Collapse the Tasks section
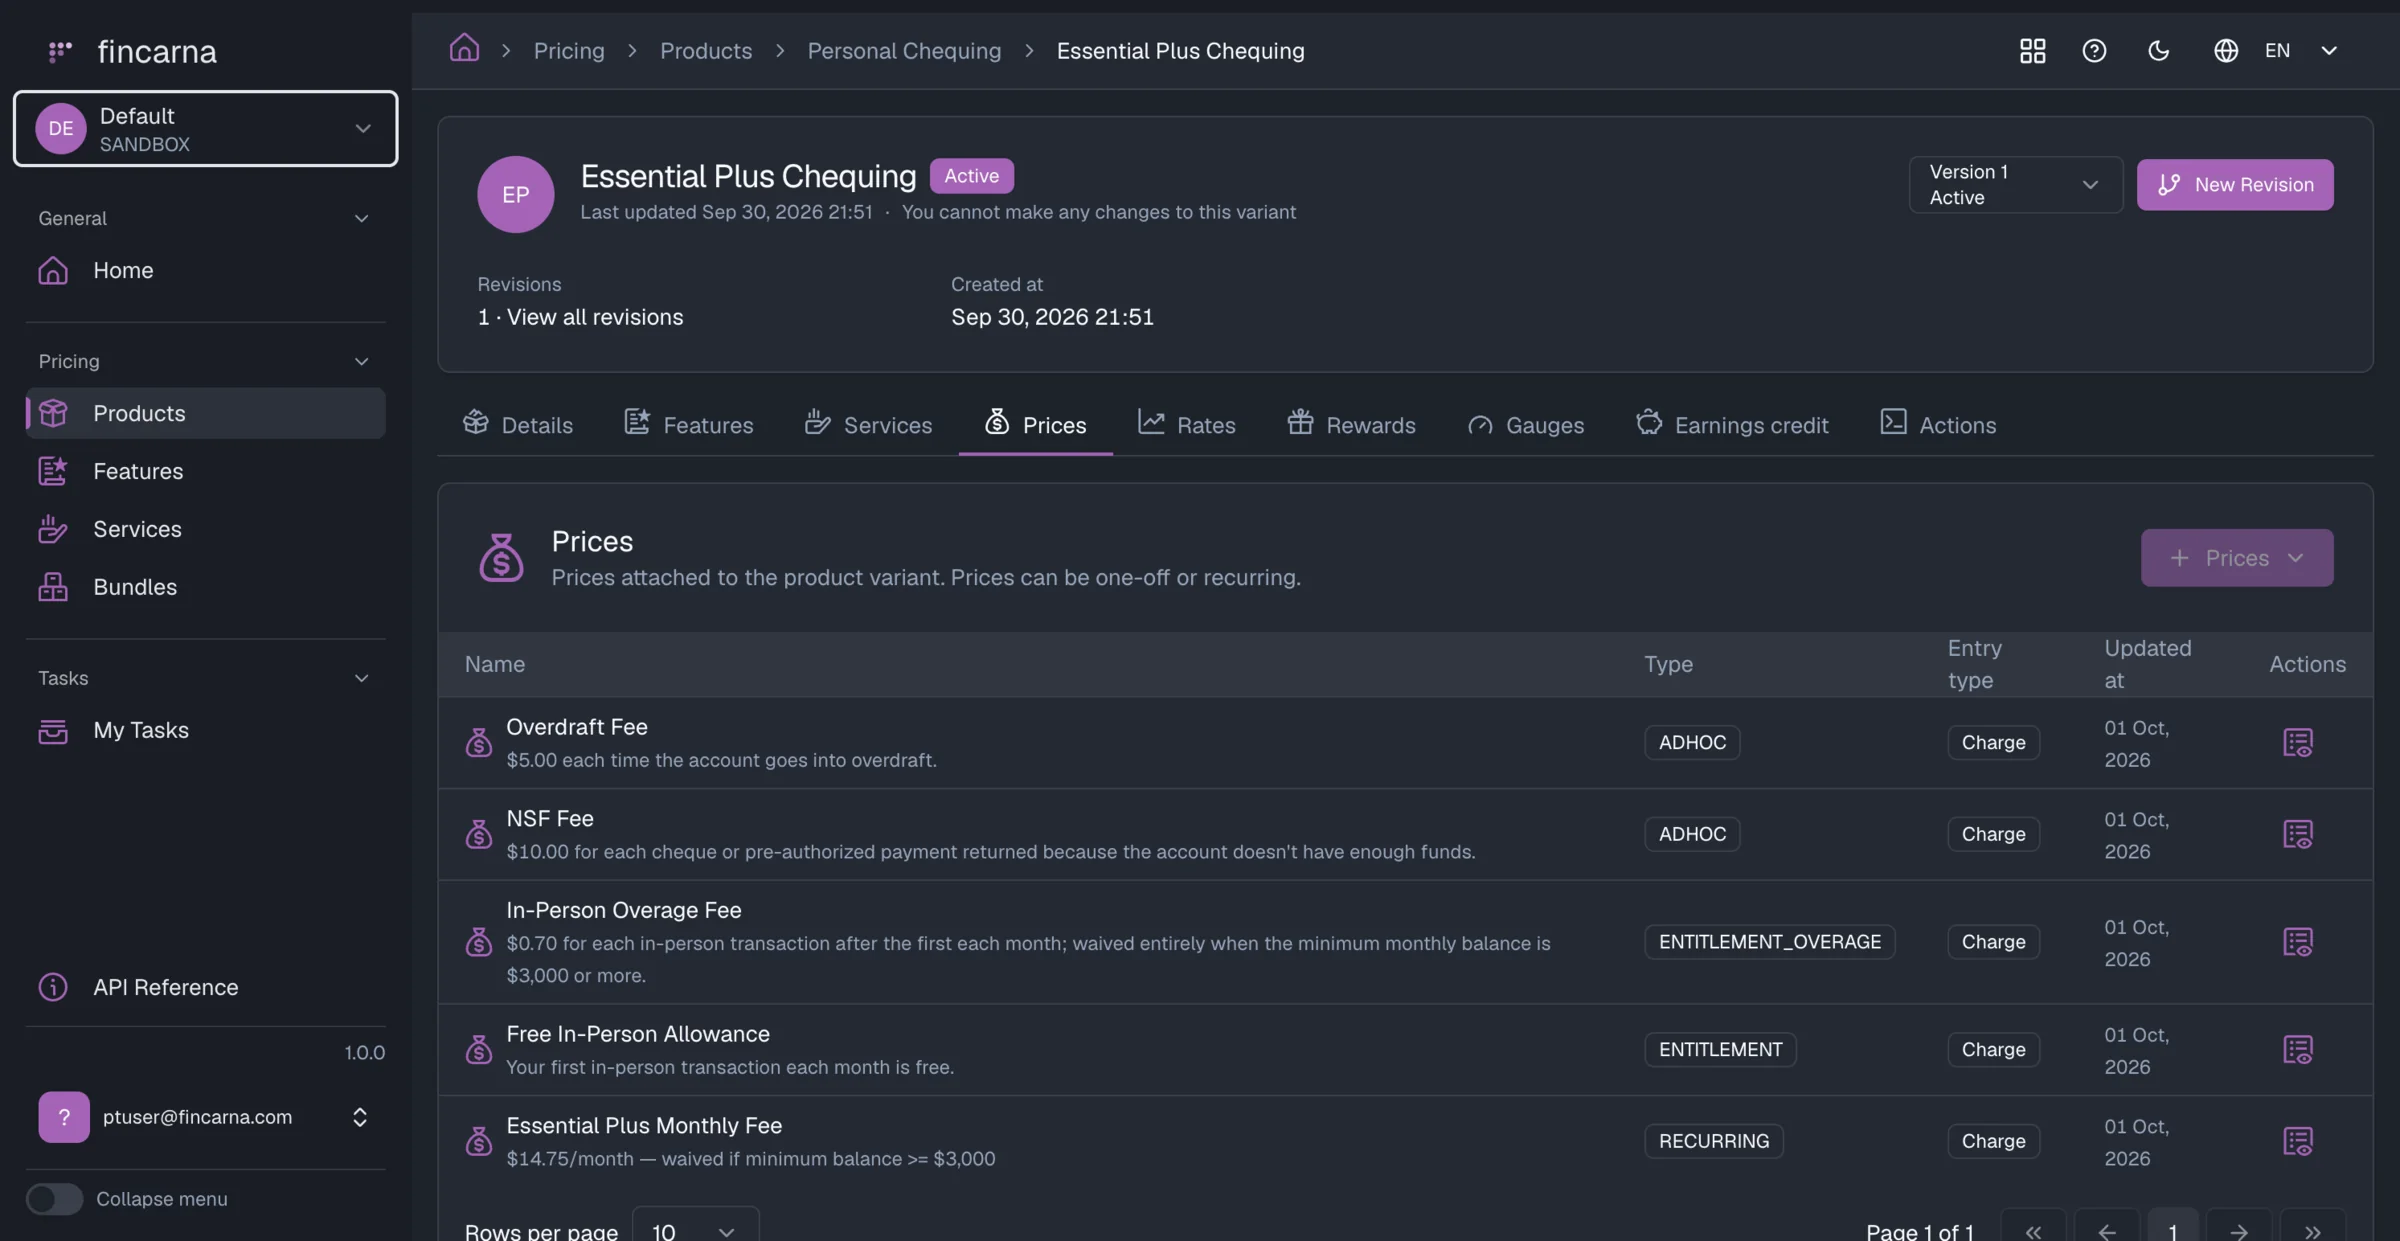 click(361, 678)
